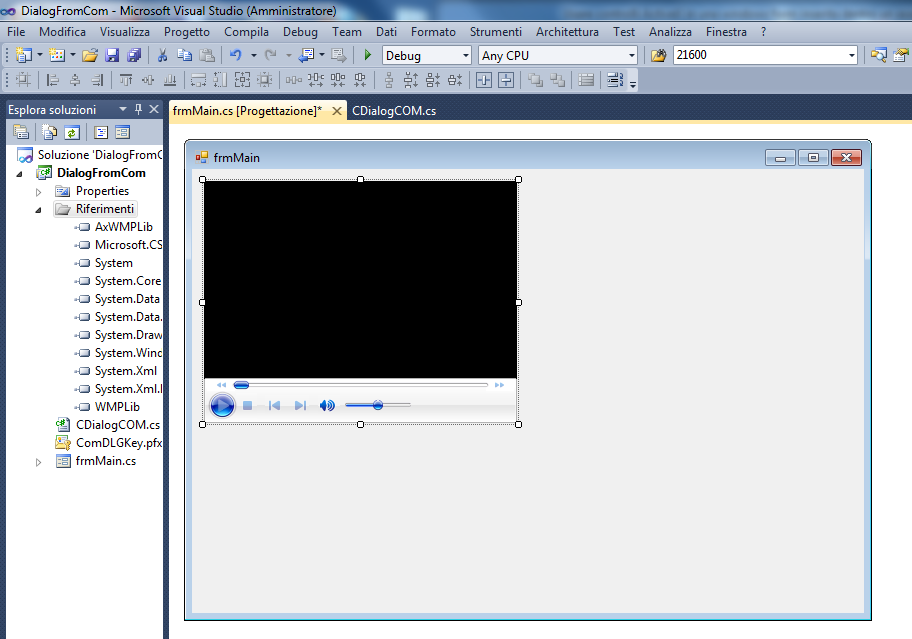This screenshot has width=912, height=639.
Task: Expand the Properties folder node
Action: coord(38,192)
